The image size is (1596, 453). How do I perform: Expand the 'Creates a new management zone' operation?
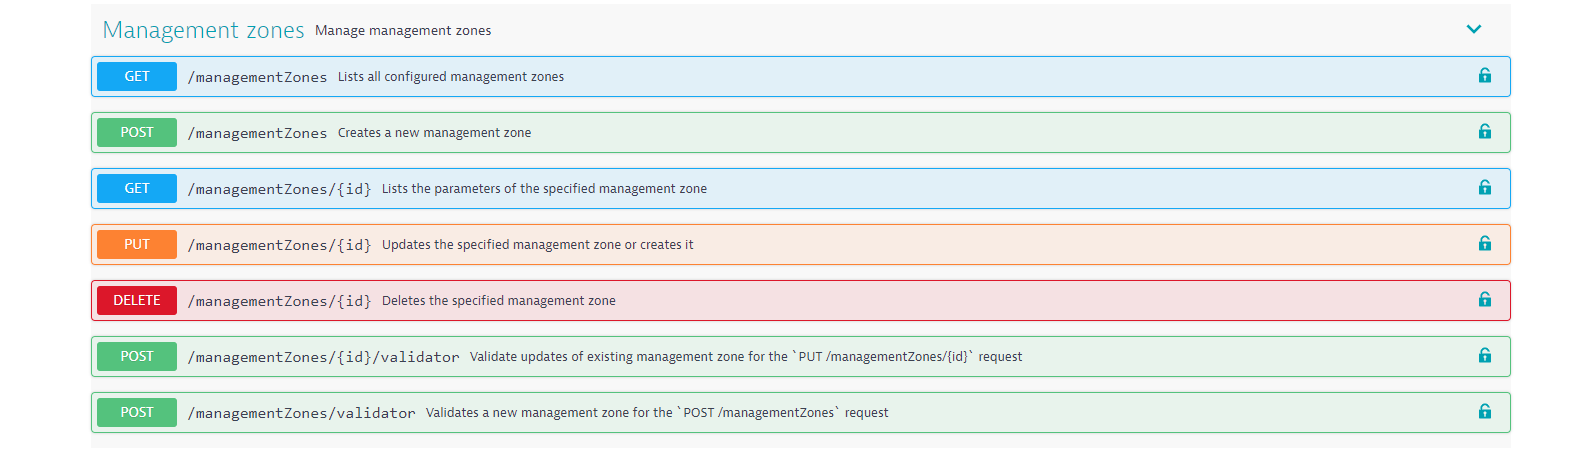[x=800, y=132]
